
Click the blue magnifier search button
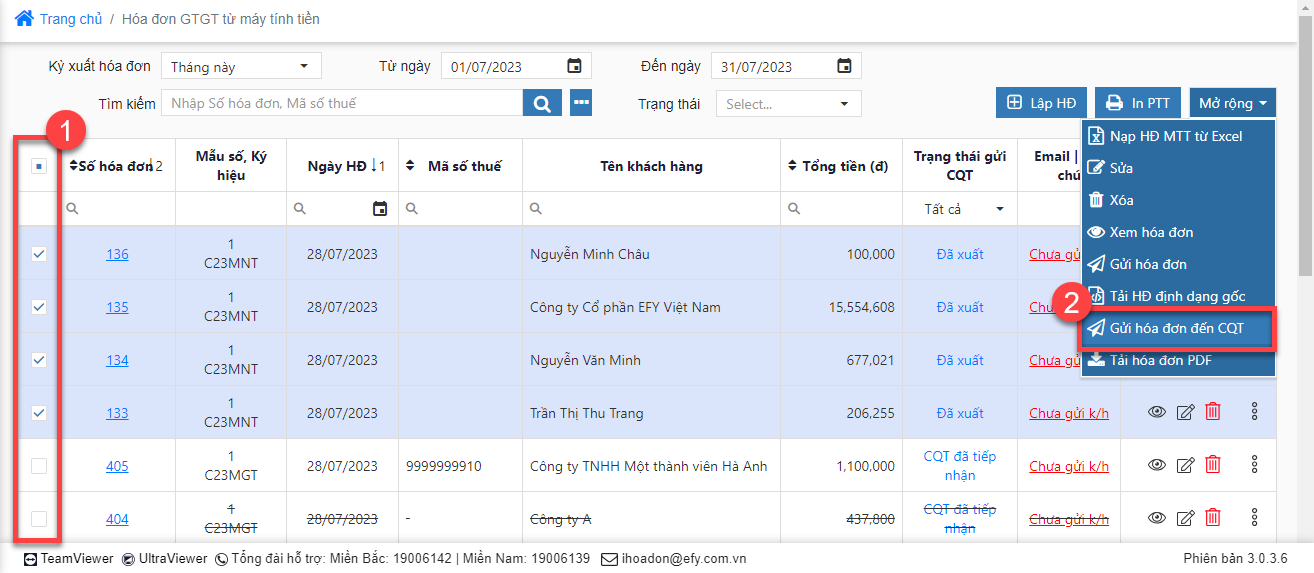pyautogui.click(x=542, y=103)
